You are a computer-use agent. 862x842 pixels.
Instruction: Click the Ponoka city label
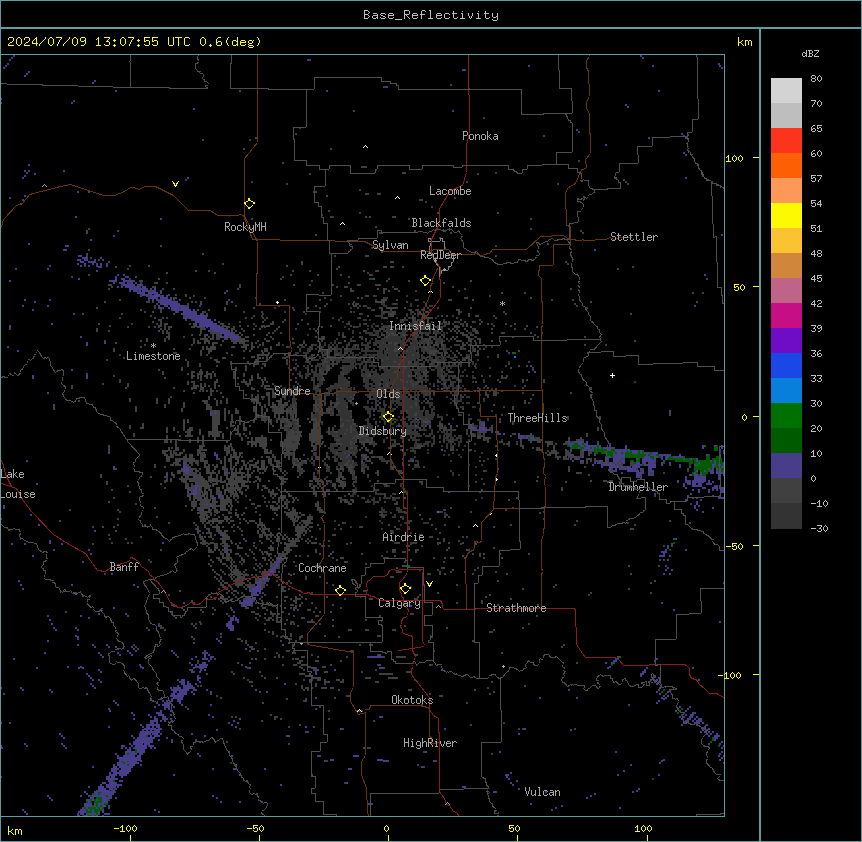480,136
